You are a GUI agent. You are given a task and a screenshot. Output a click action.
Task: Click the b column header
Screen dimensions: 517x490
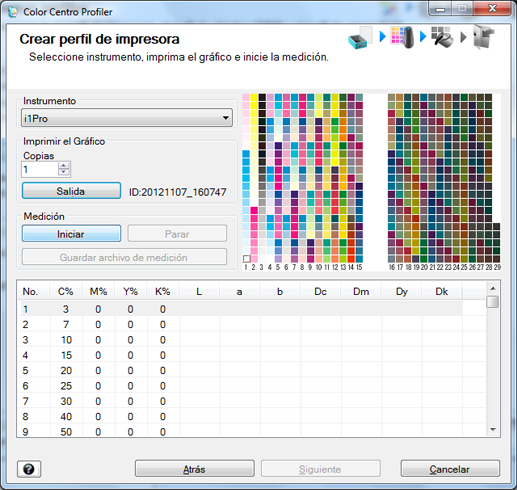pos(280,291)
